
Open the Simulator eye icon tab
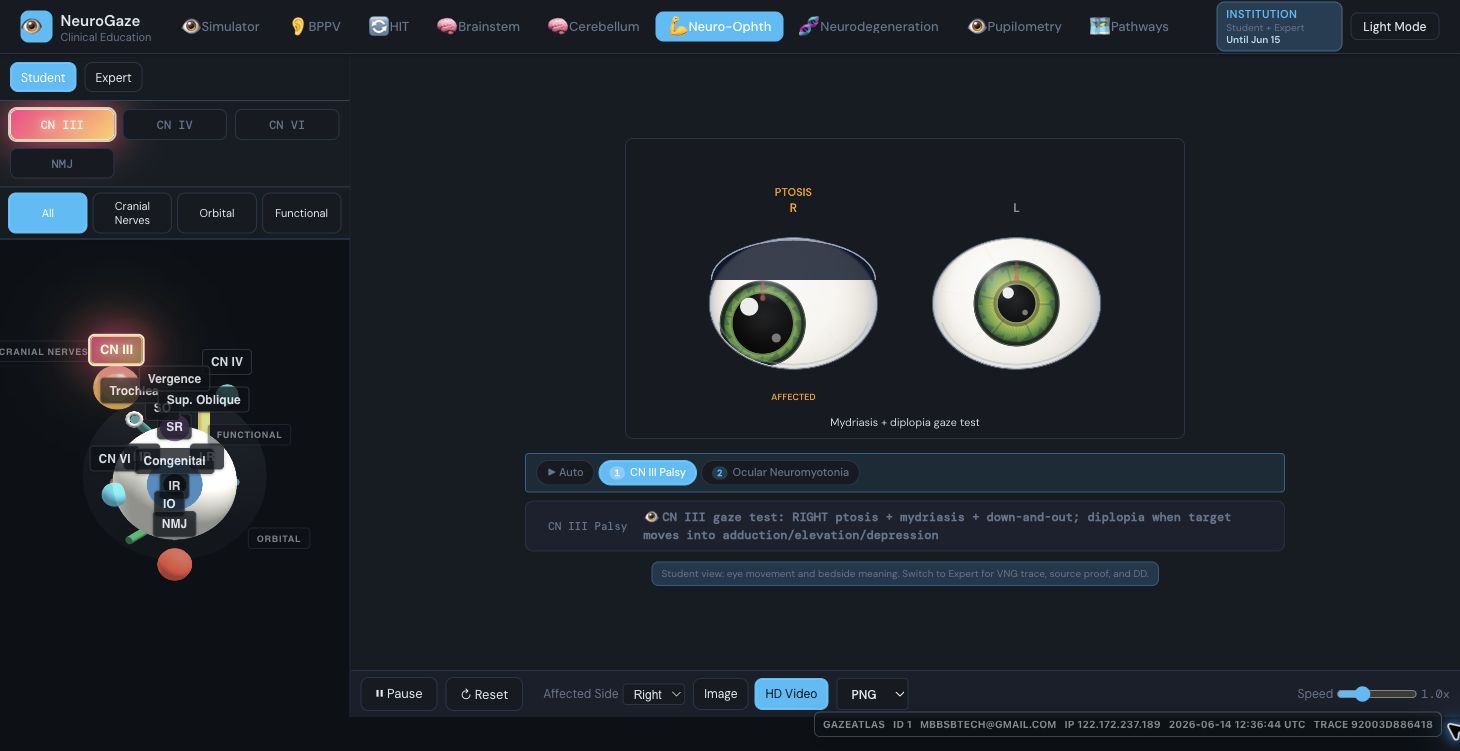pos(221,26)
